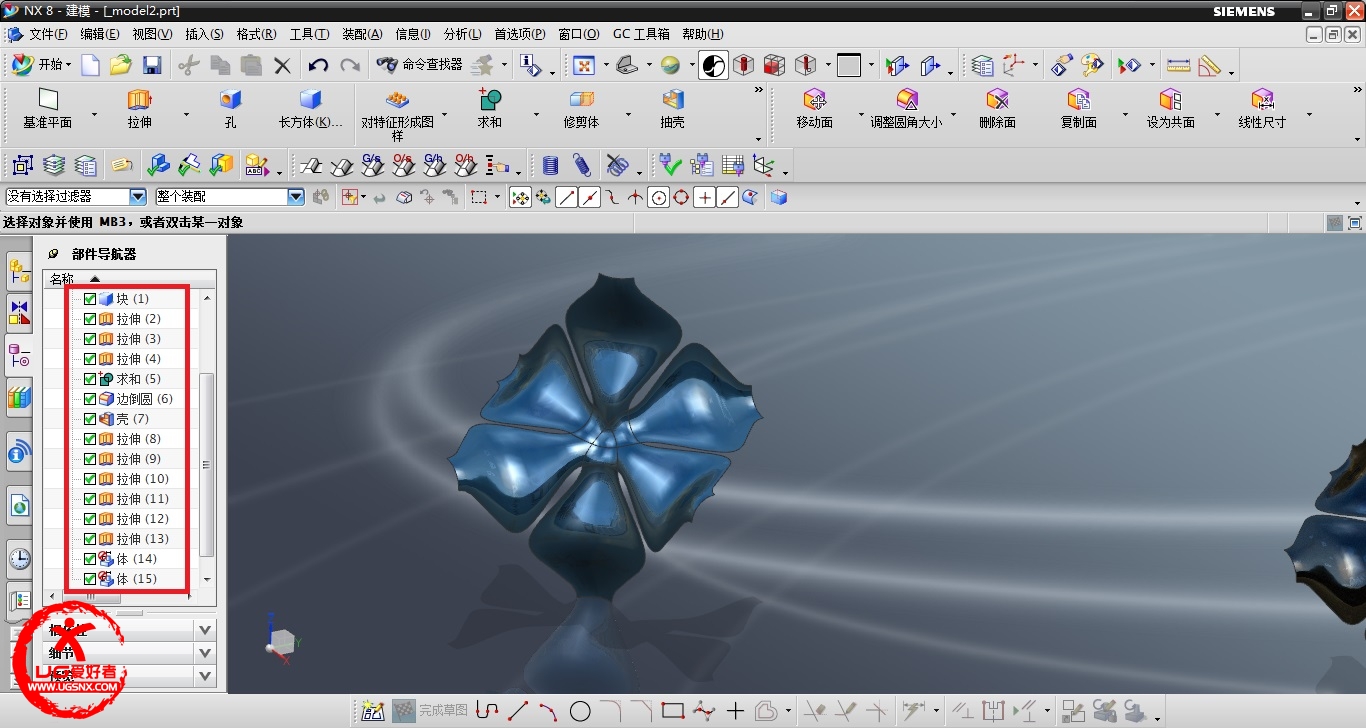This screenshot has height=728, width=1366.
Task: Click the 设为共面 make coplanar tool
Action: coord(1170,110)
